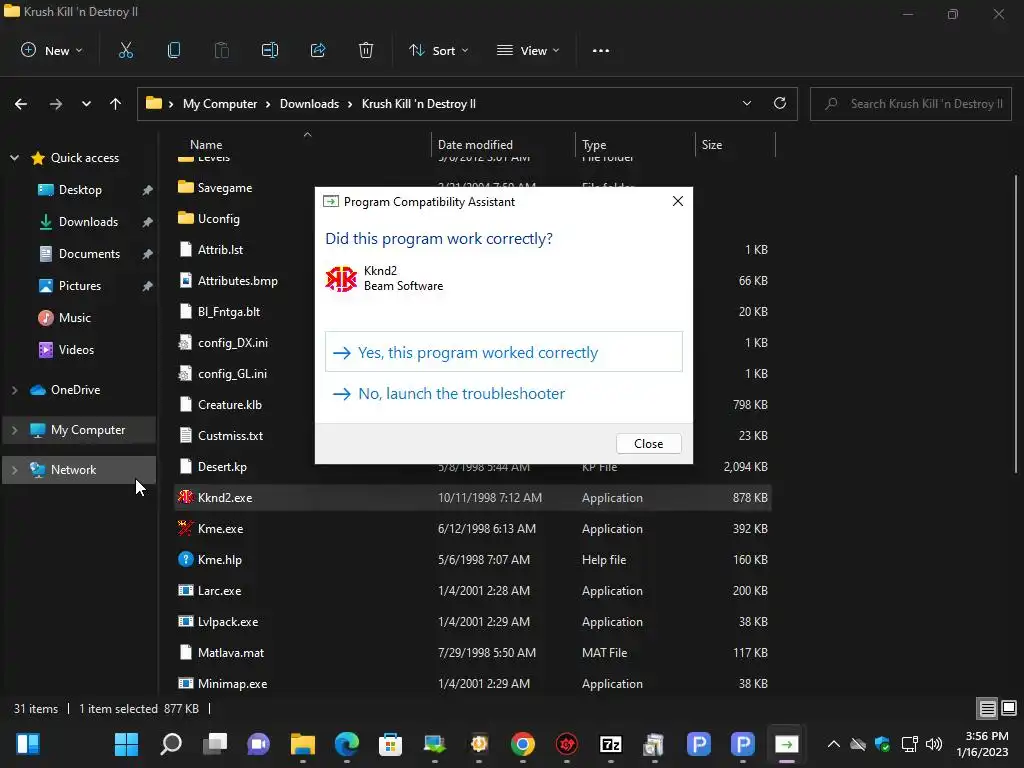
Task: Open recent locations chevron
Action: (x=86, y=104)
